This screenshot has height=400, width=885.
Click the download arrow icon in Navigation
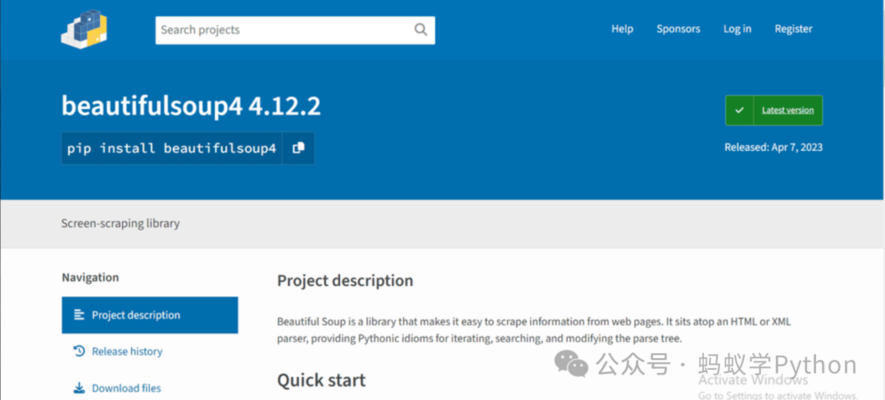(79, 388)
